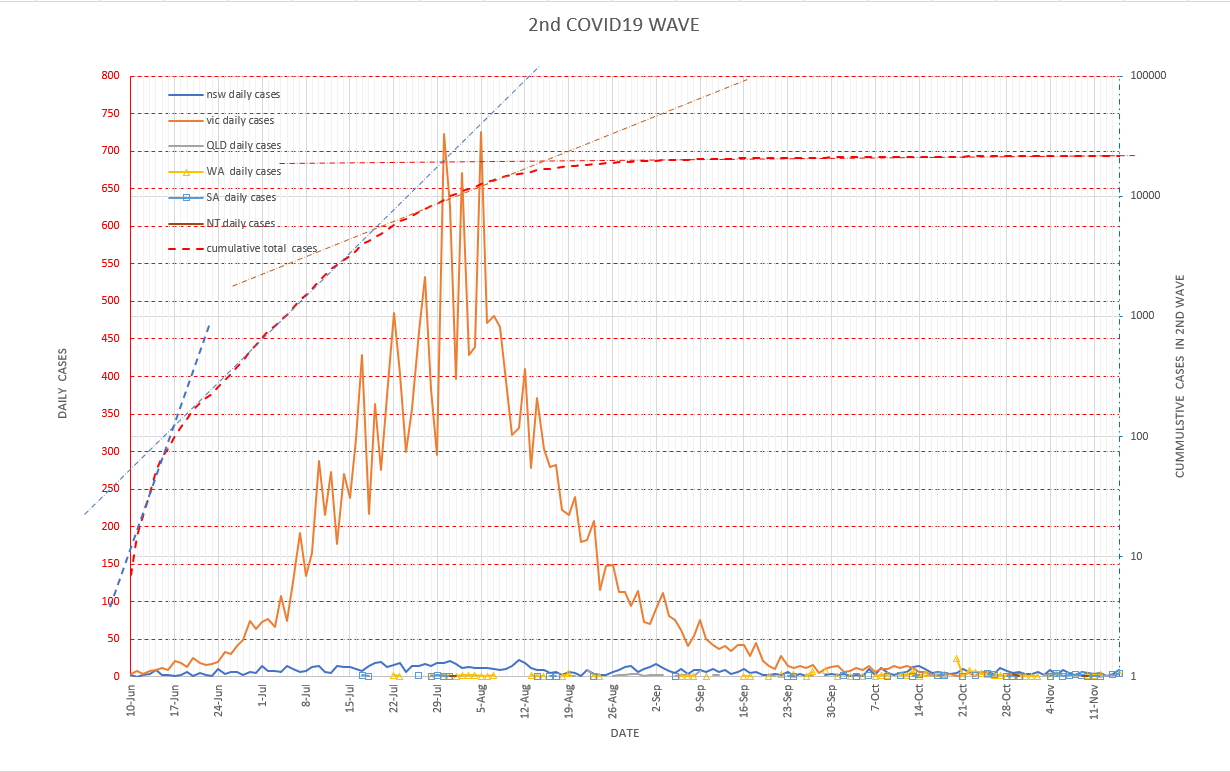Click the 150 label on the left axis
Image resolution: width=1230 pixels, height=772 pixels.
click(109, 564)
